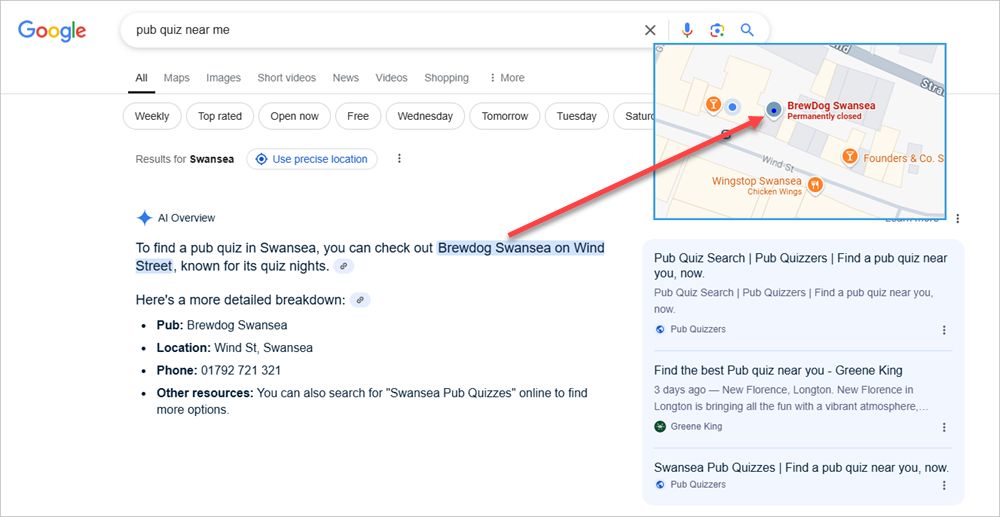Click the Wingstop Swansea restaurant pin
The height and width of the screenshot is (517, 1000).
click(815, 186)
